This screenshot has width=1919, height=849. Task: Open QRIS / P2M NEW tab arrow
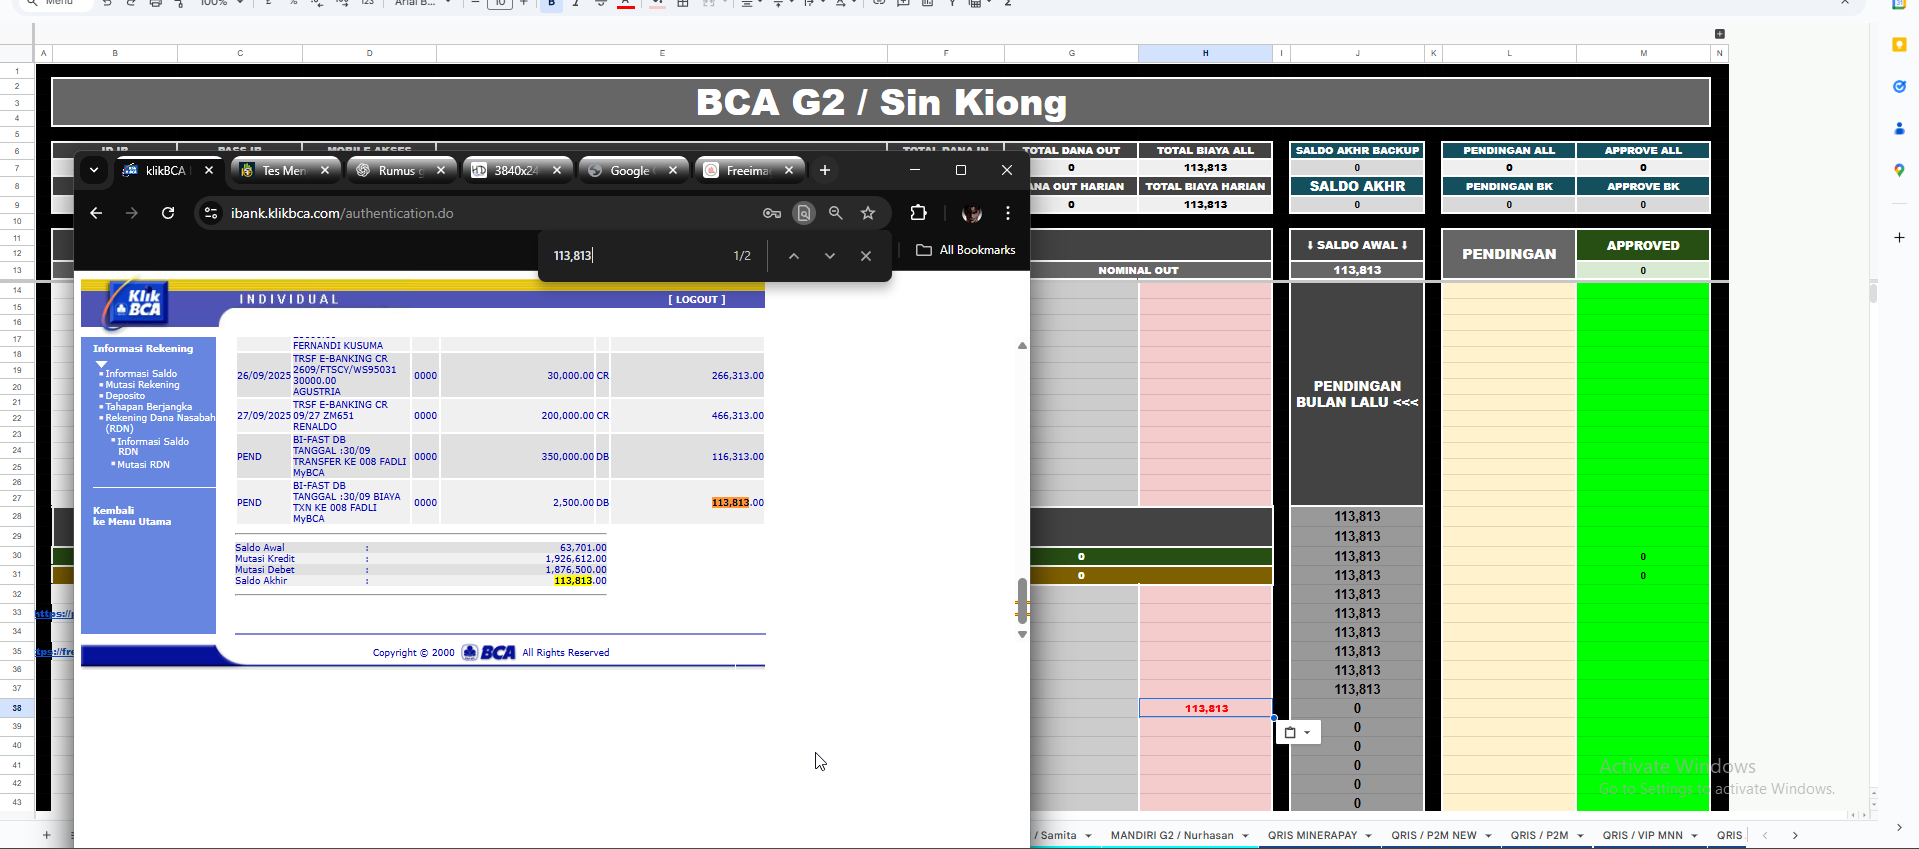coord(1488,836)
